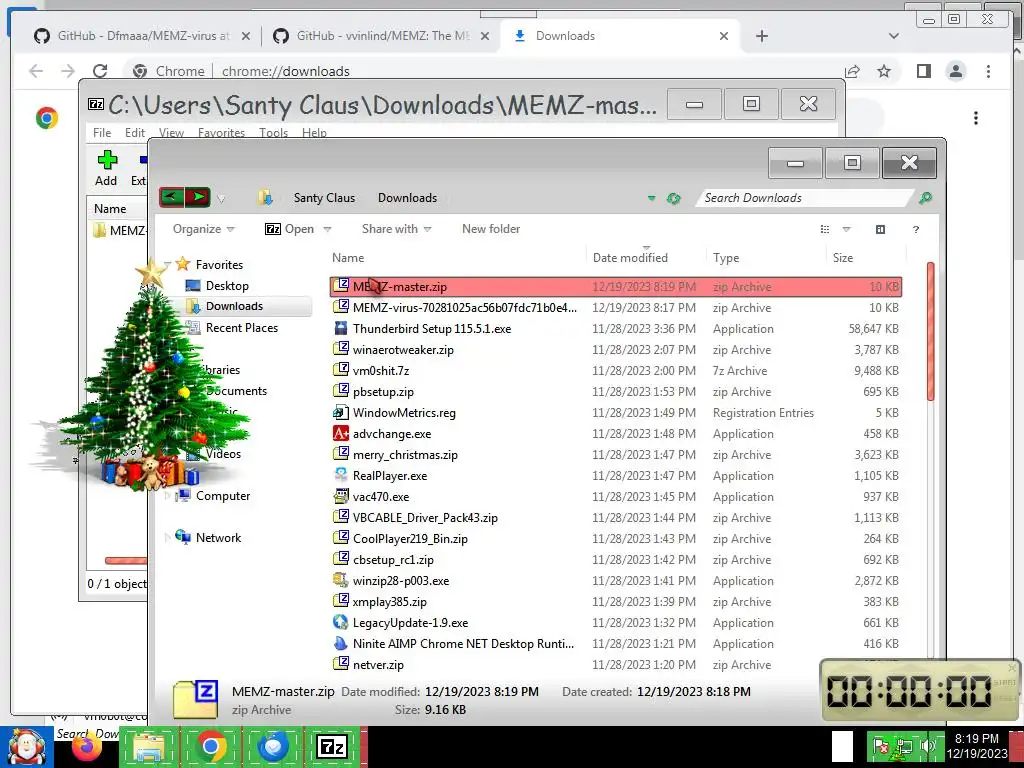
Task: Click Santy Claus in the breadcrumb
Action: [325, 198]
